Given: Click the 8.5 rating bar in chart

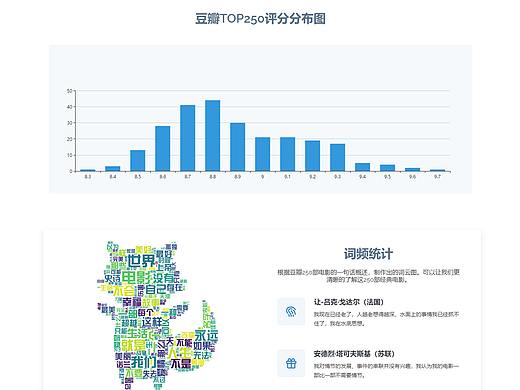Looking at the screenshot, I should point(138,161).
